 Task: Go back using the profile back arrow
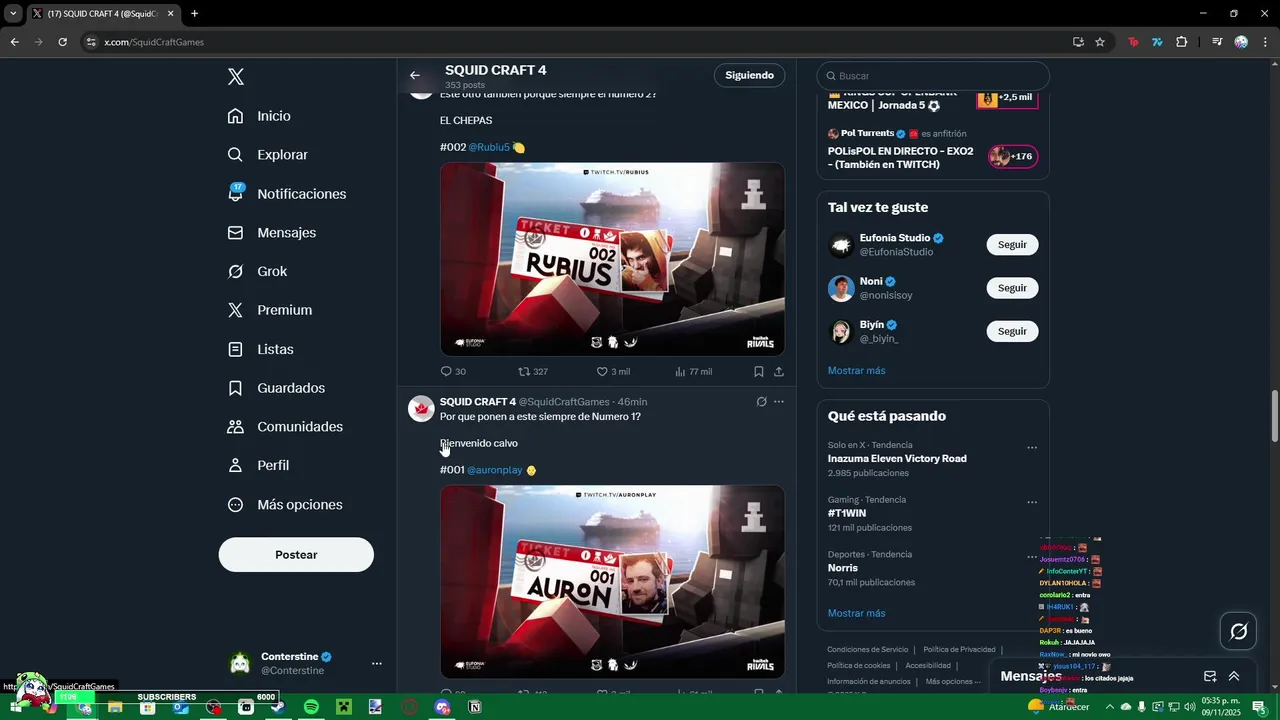[x=415, y=75]
